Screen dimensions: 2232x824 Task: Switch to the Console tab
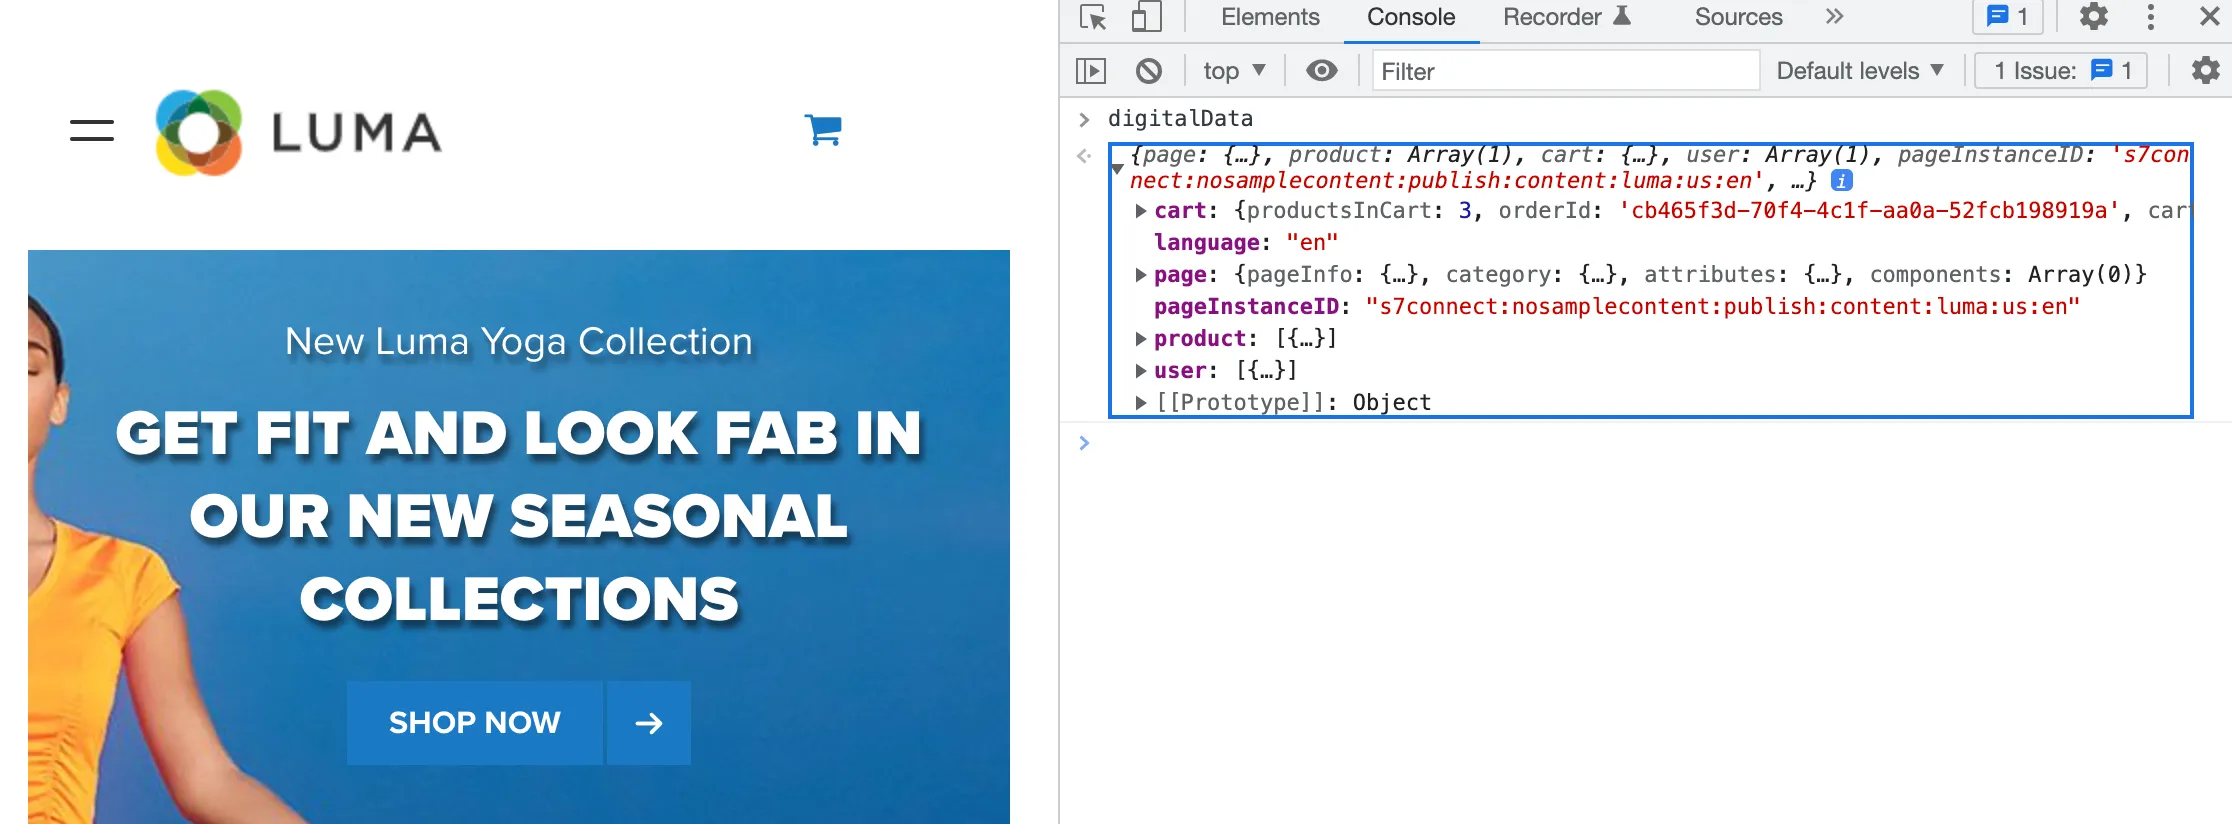tap(1411, 17)
